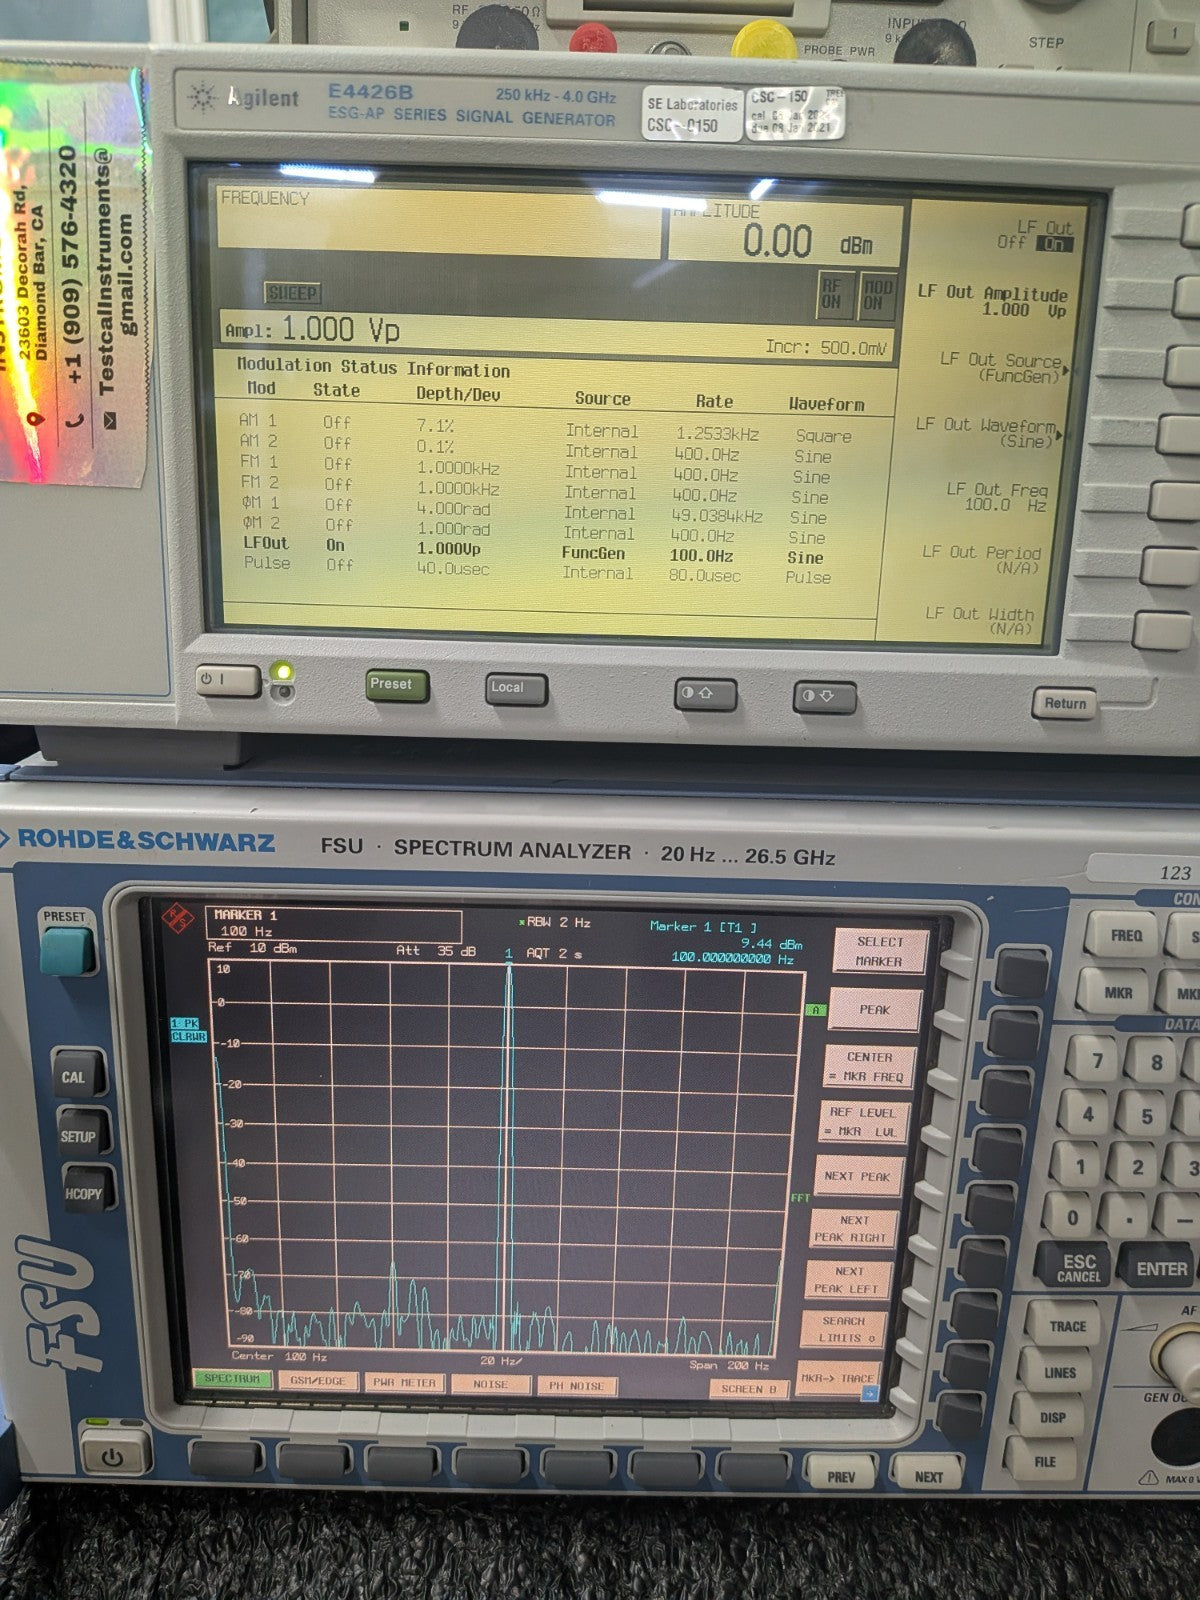Open LF Out Waveform (Sine) submenu
The width and height of the screenshot is (1200, 1600).
[986, 433]
